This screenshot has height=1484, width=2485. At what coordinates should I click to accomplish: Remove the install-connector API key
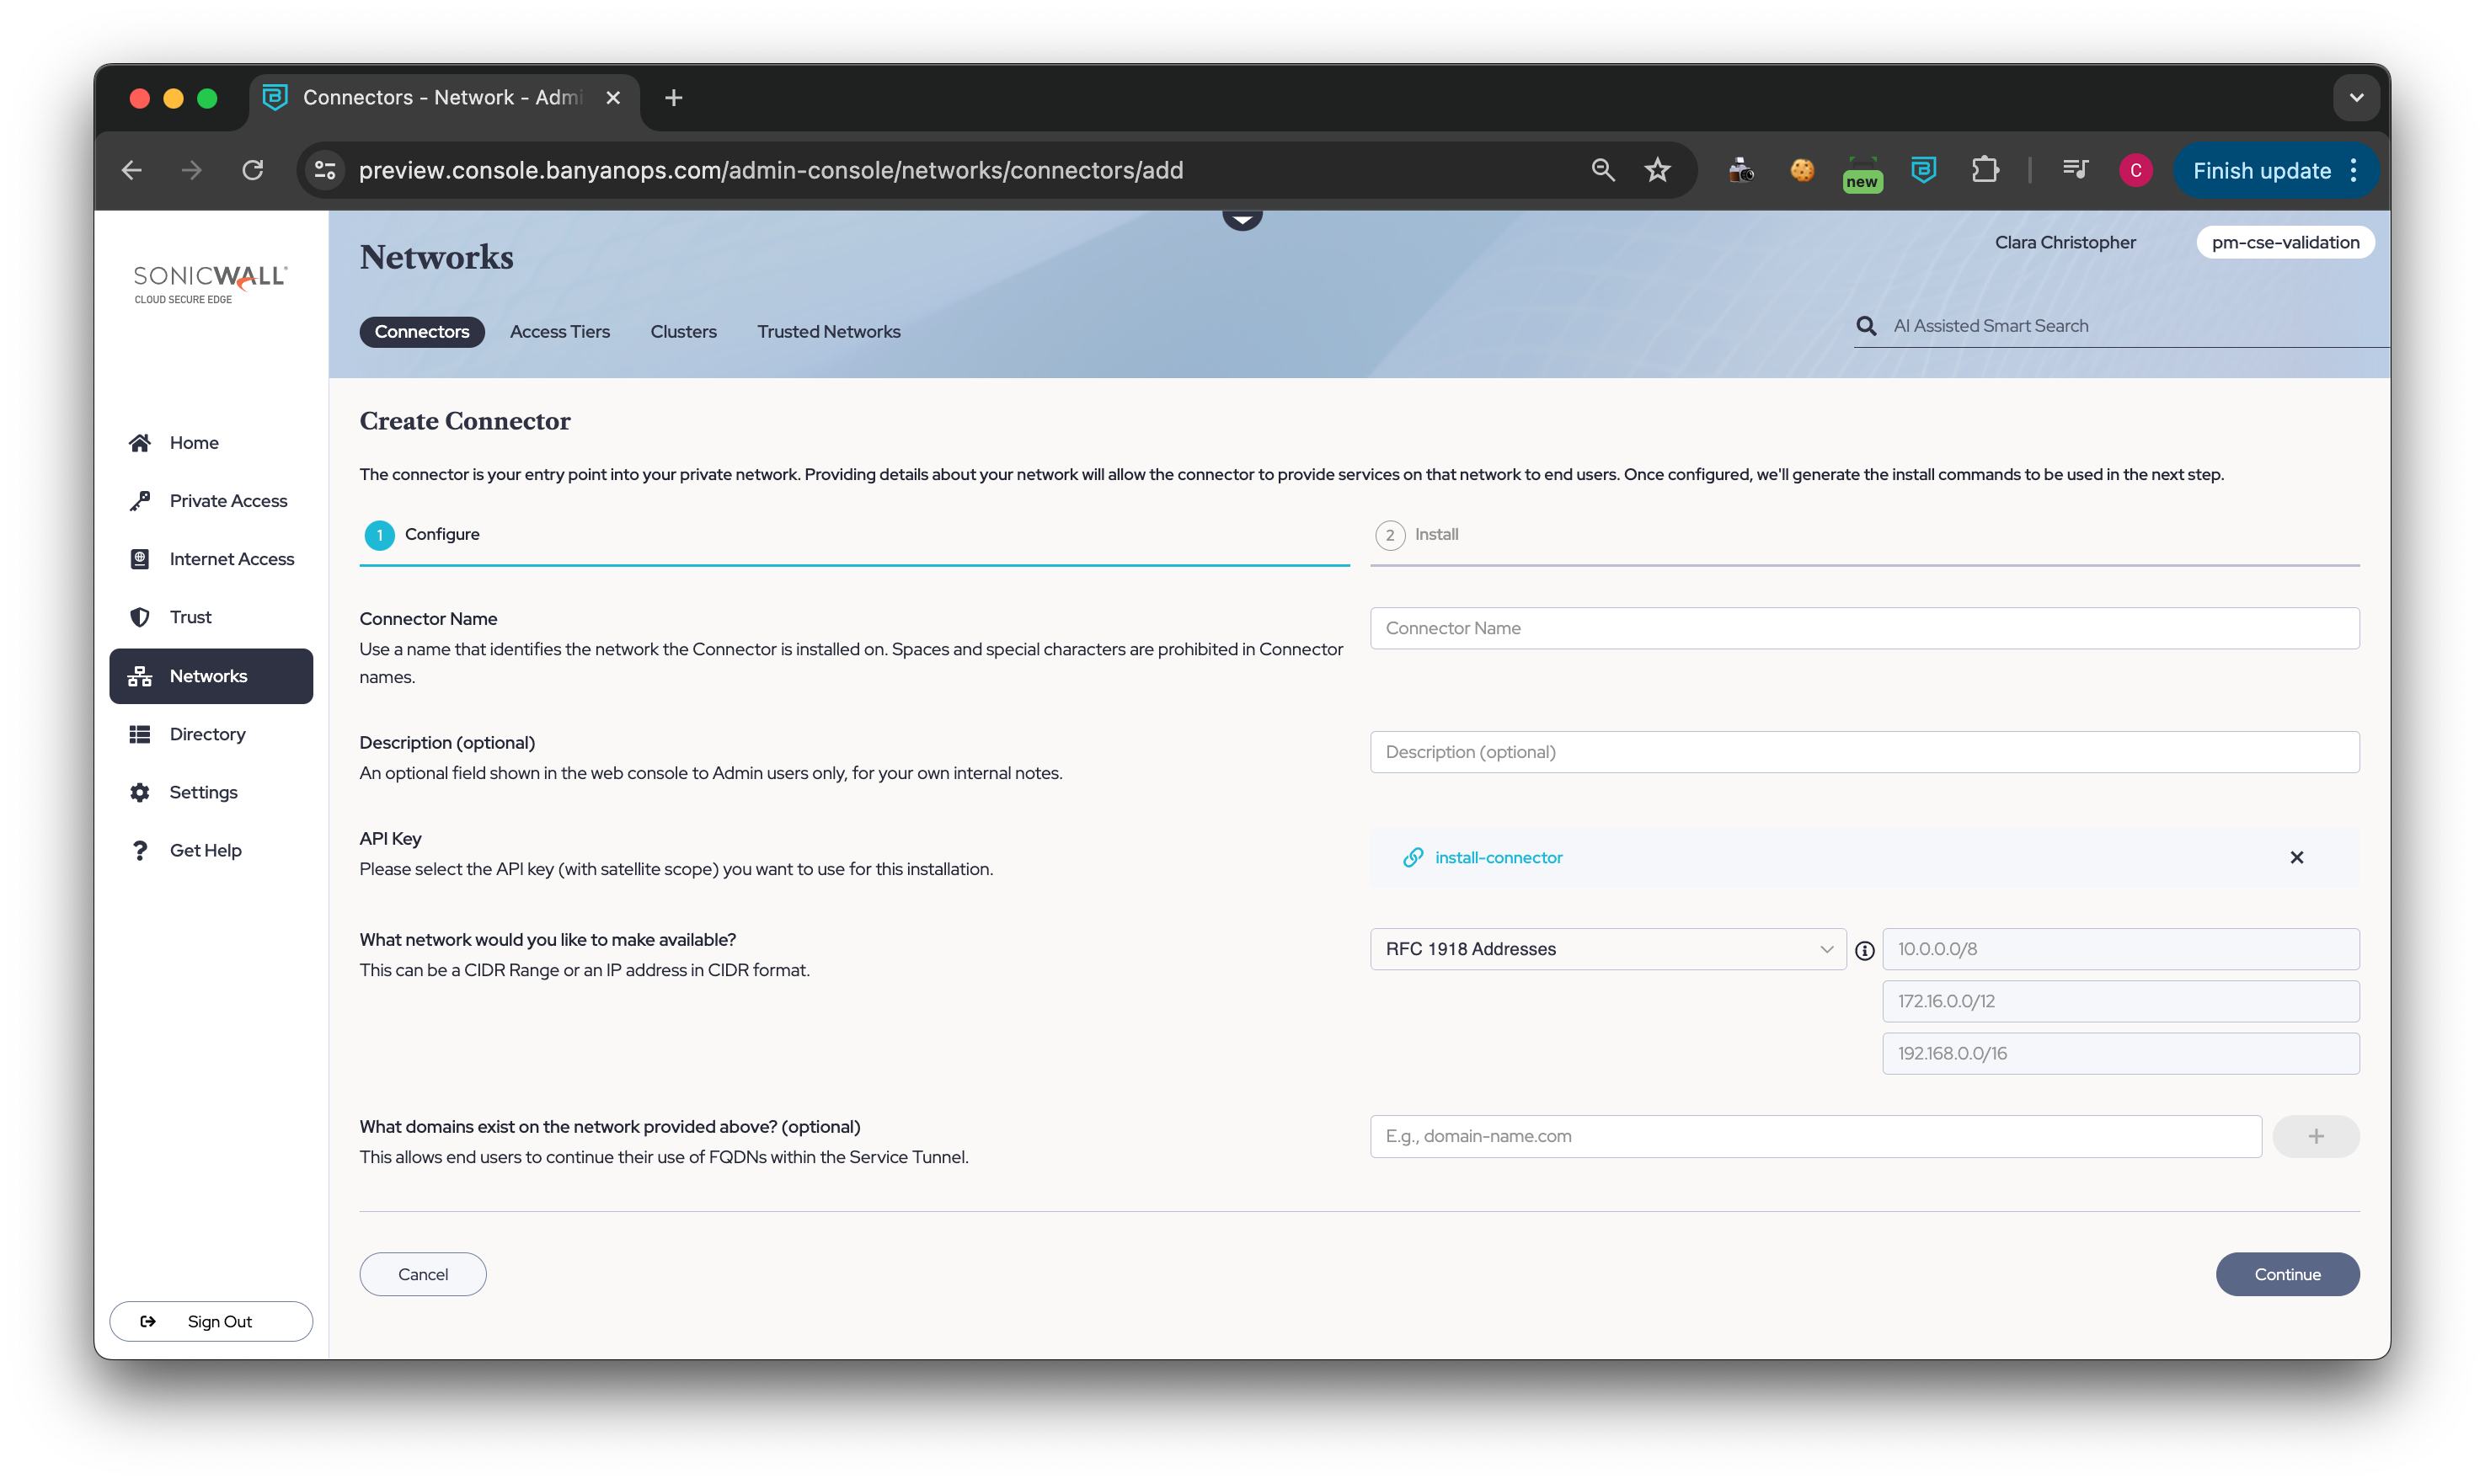pyautogui.click(x=2296, y=857)
